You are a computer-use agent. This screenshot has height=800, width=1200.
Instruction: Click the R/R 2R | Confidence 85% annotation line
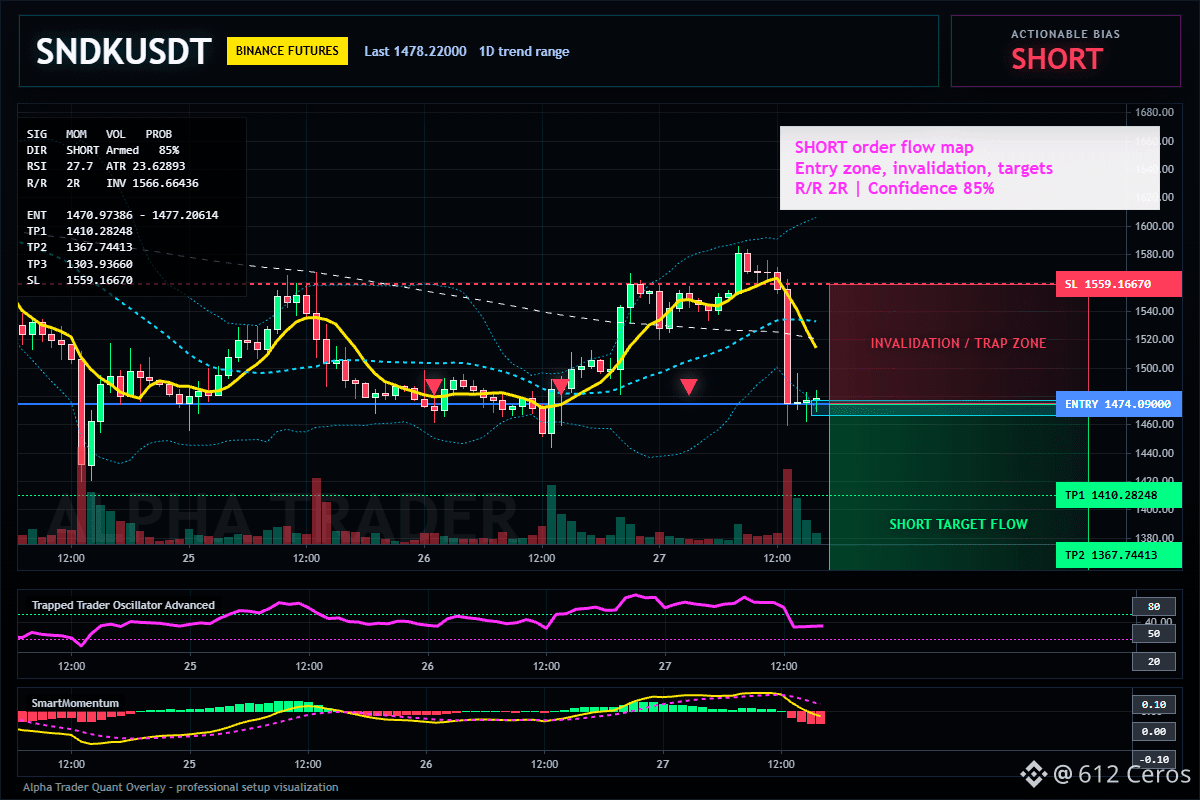point(895,188)
